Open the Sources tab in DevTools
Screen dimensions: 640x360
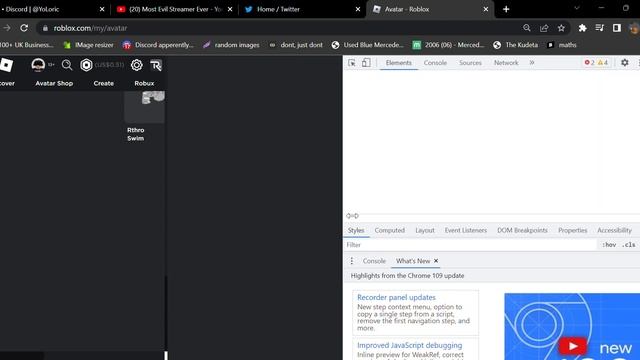coord(470,62)
